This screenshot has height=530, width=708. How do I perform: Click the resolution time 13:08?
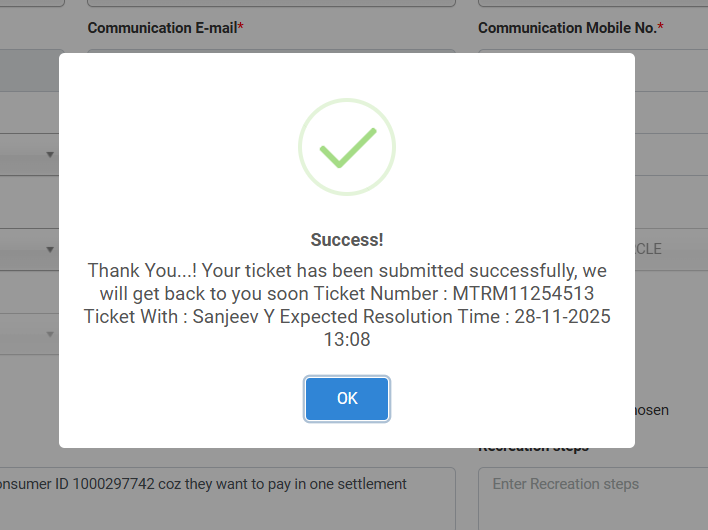click(x=347, y=340)
